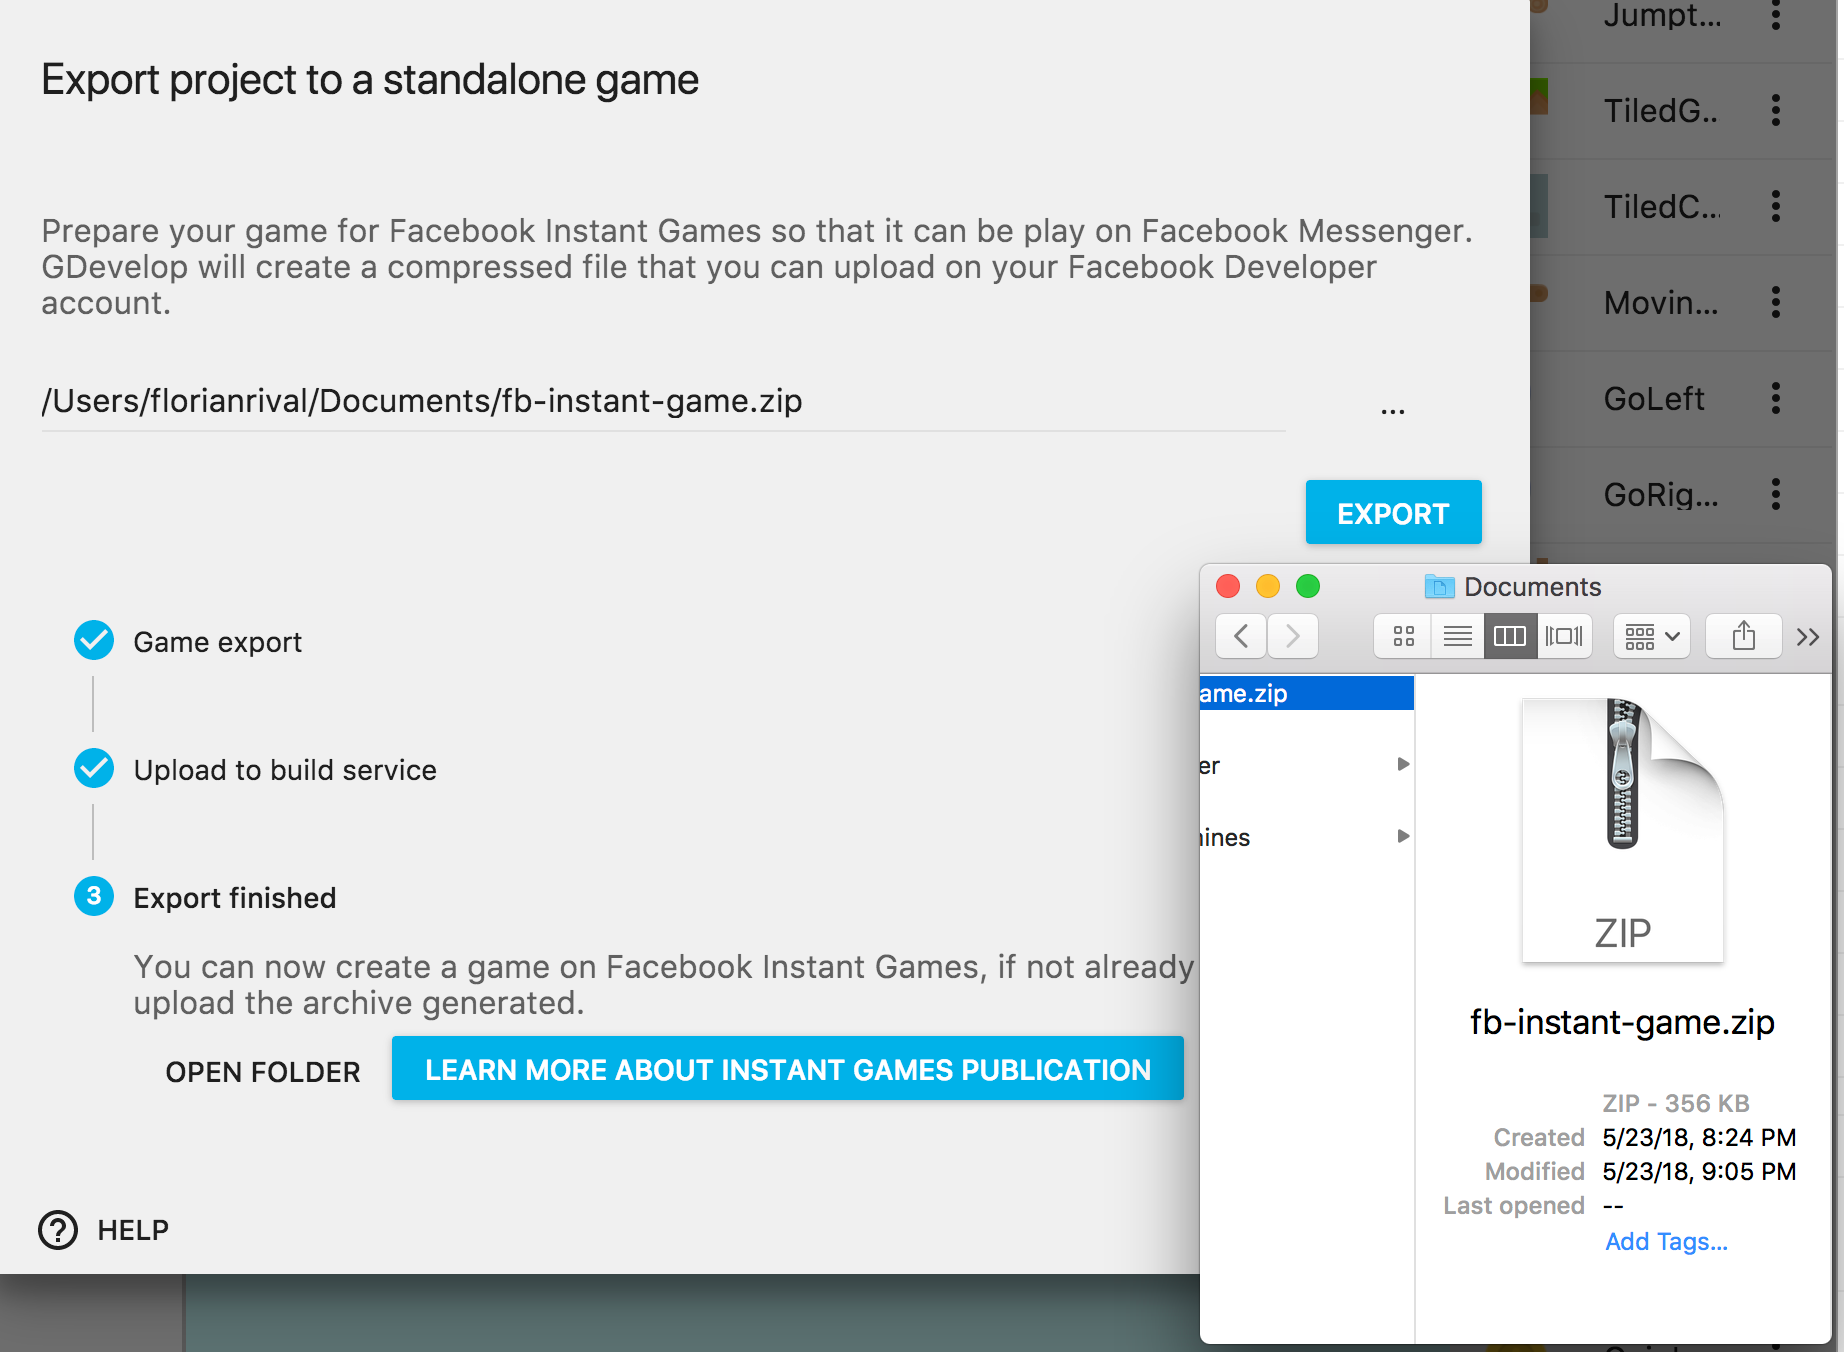Switch Finder to icon view
The height and width of the screenshot is (1352, 1844).
[1403, 636]
